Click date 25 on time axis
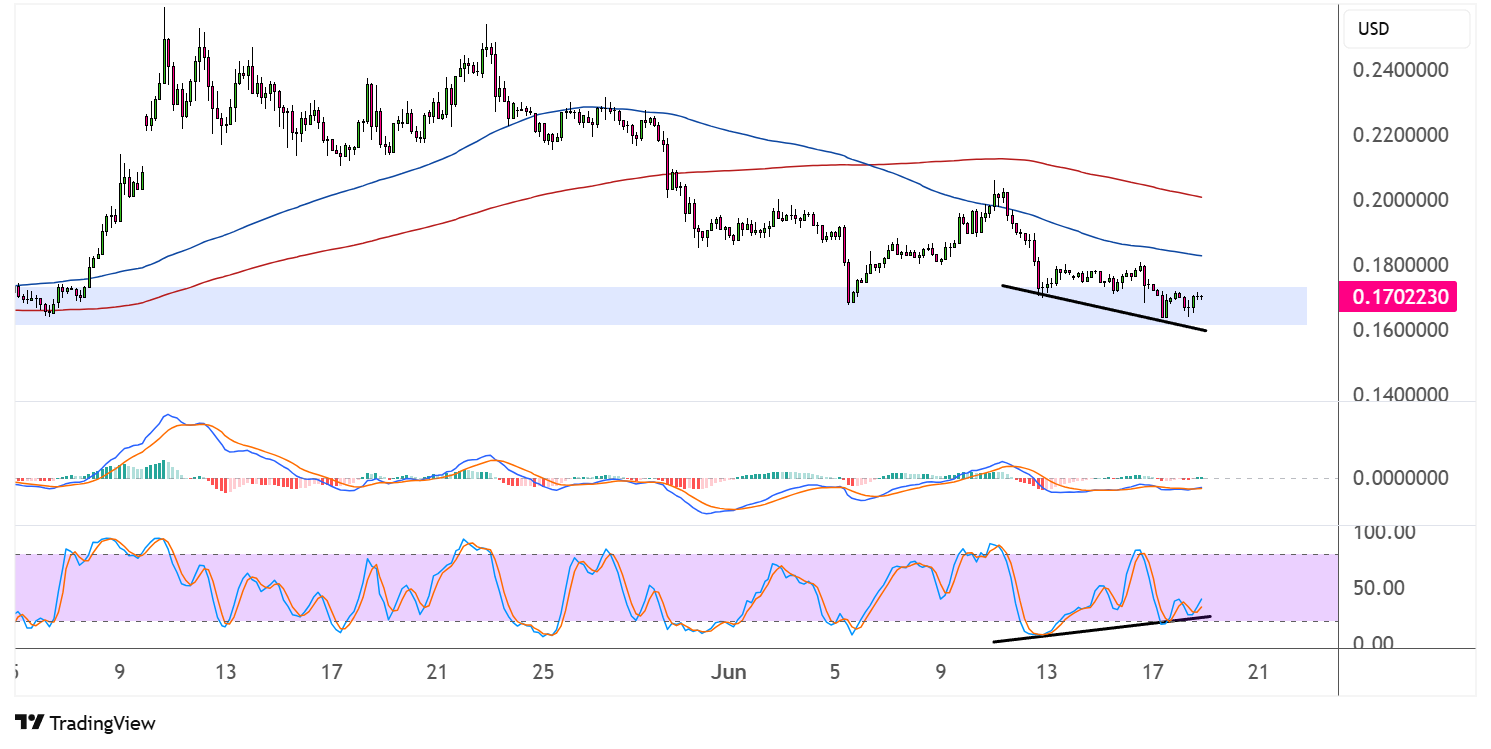Viewport: 1491px width, 749px height. 543,673
